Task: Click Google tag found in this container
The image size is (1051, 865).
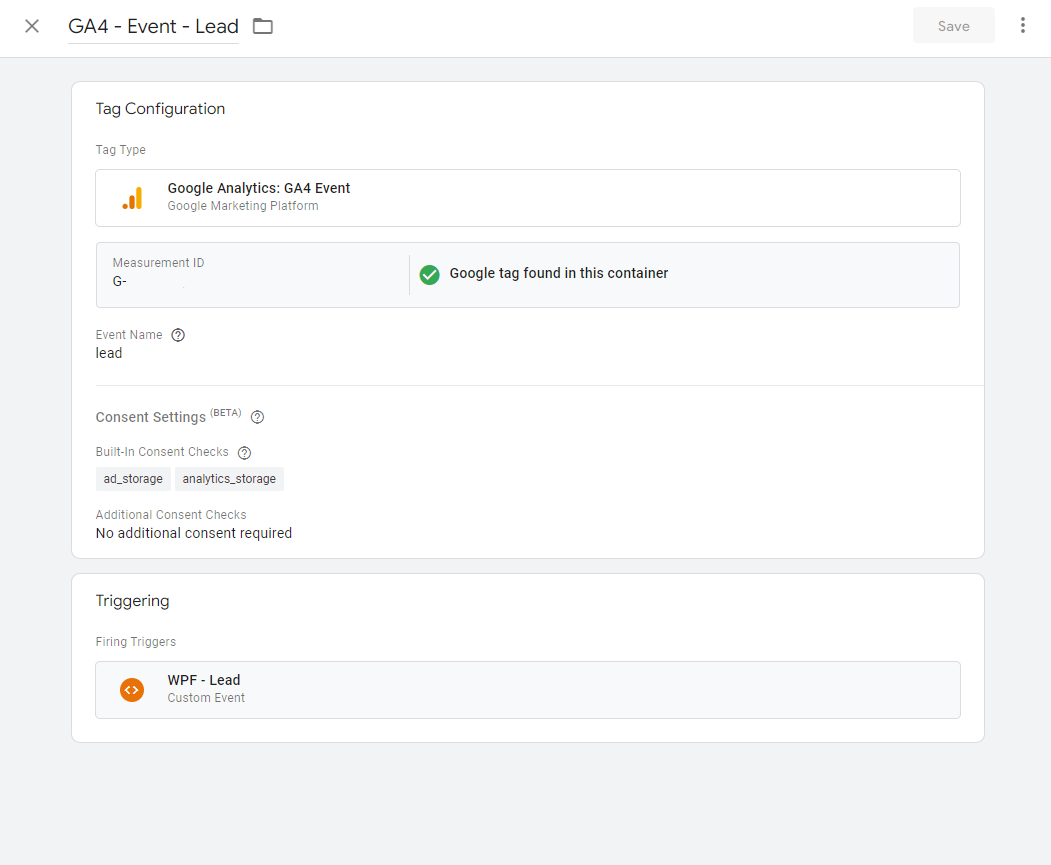Action: click(558, 273)
